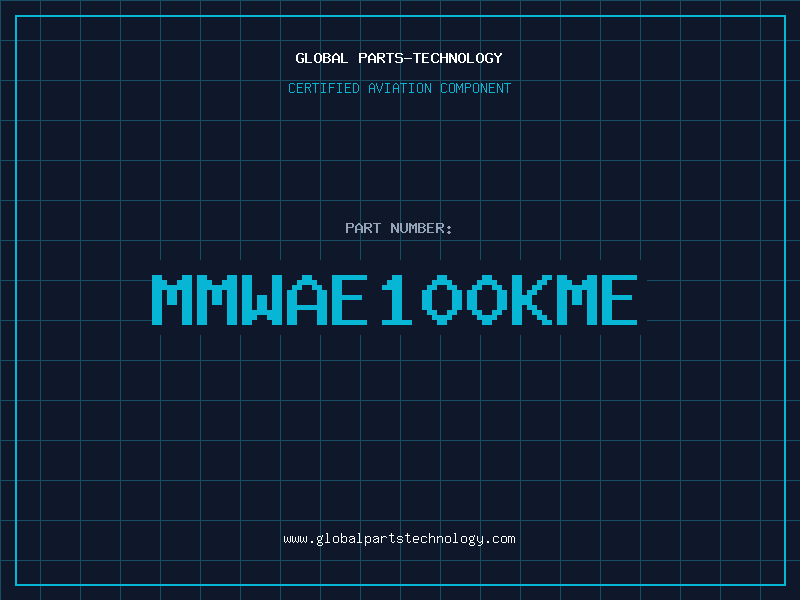The image size is (800, 600).
Task: Click the CERTIFIED AVIATION COMPONENT subtitle
Action: (x=399, y=88)
